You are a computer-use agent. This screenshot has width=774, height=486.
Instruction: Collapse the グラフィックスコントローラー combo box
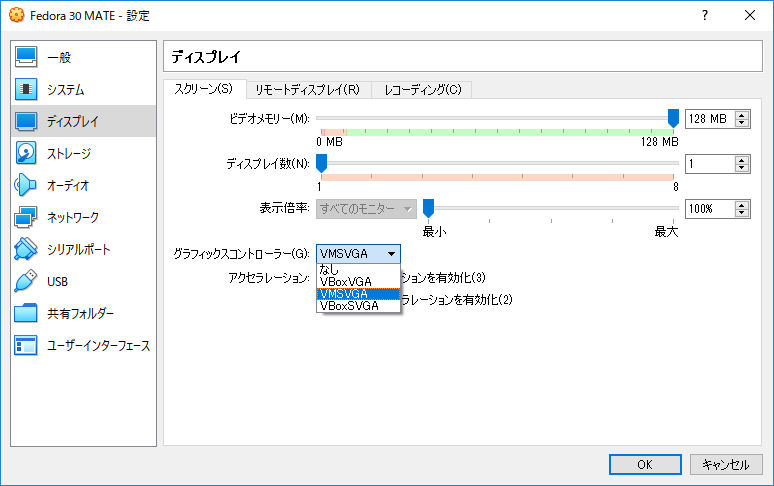tap(358, 254)
